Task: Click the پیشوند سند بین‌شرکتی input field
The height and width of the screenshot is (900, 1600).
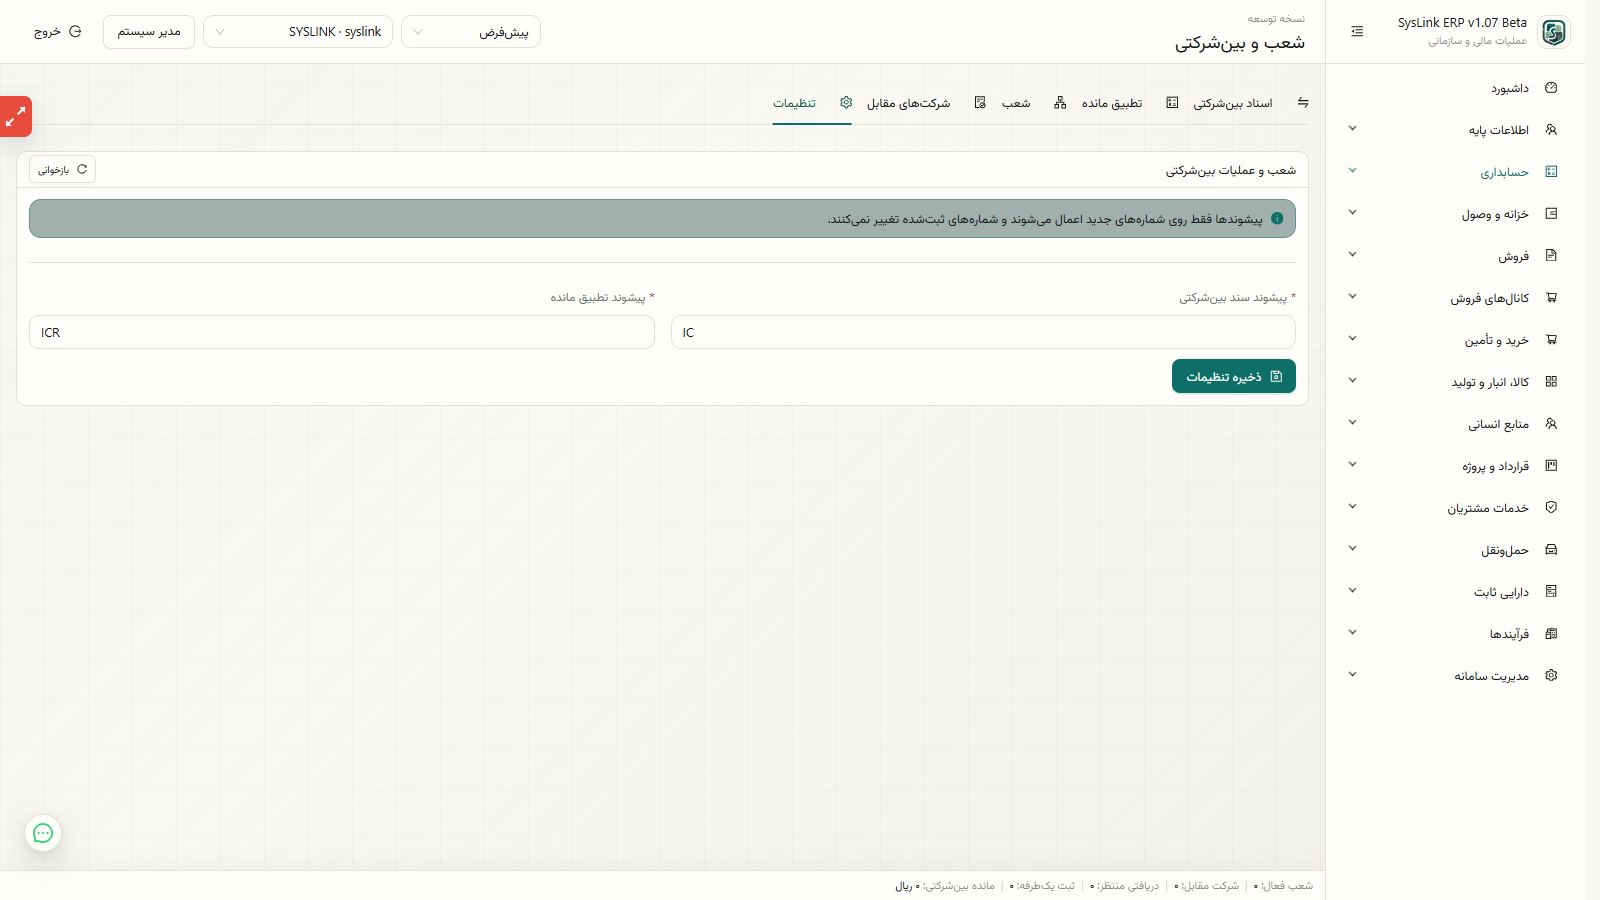Action: pos(983,332)
